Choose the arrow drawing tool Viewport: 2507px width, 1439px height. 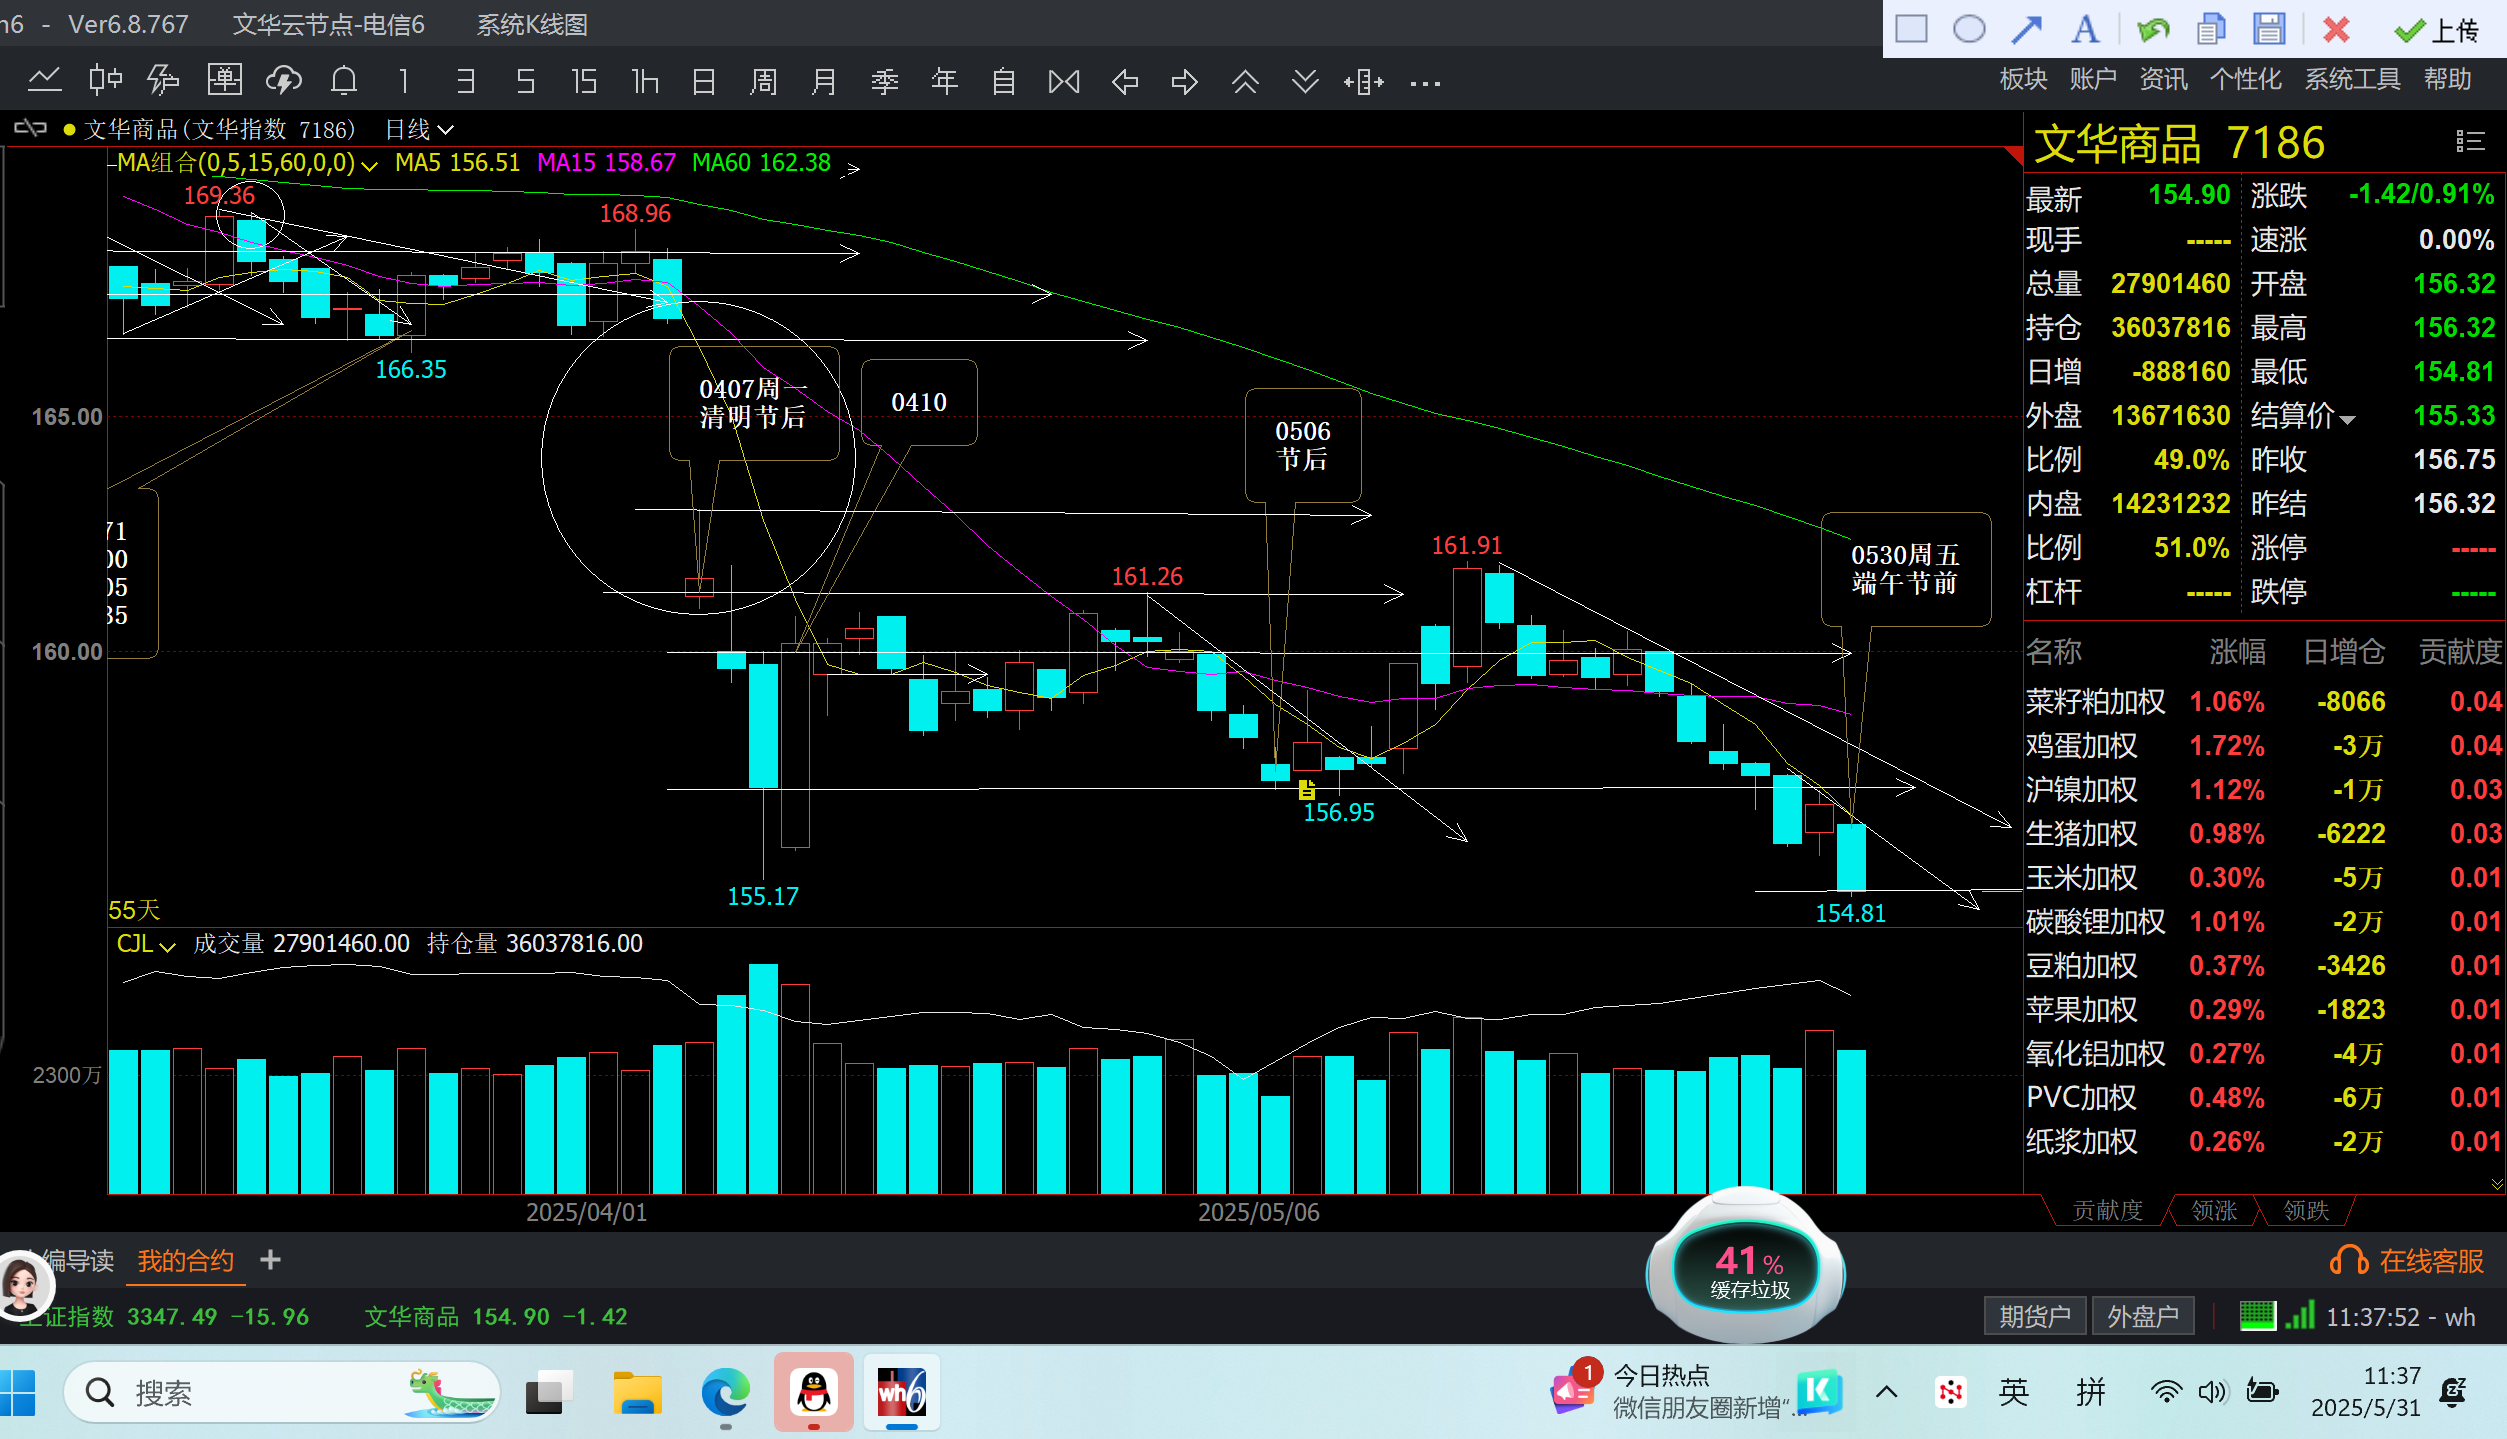point(2027,29)
